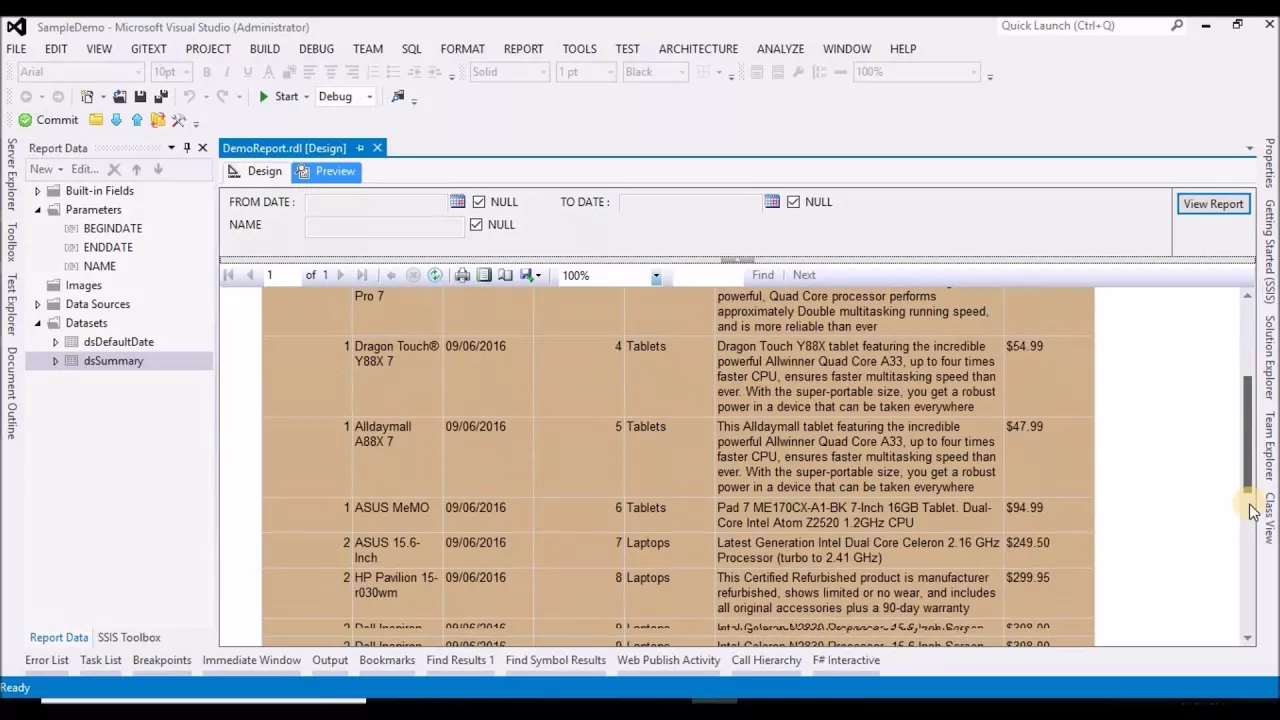This screenshot has height=720, width=1280.
Task: Open the Debug configuration dropdown
Action: [x=369, y=97]
